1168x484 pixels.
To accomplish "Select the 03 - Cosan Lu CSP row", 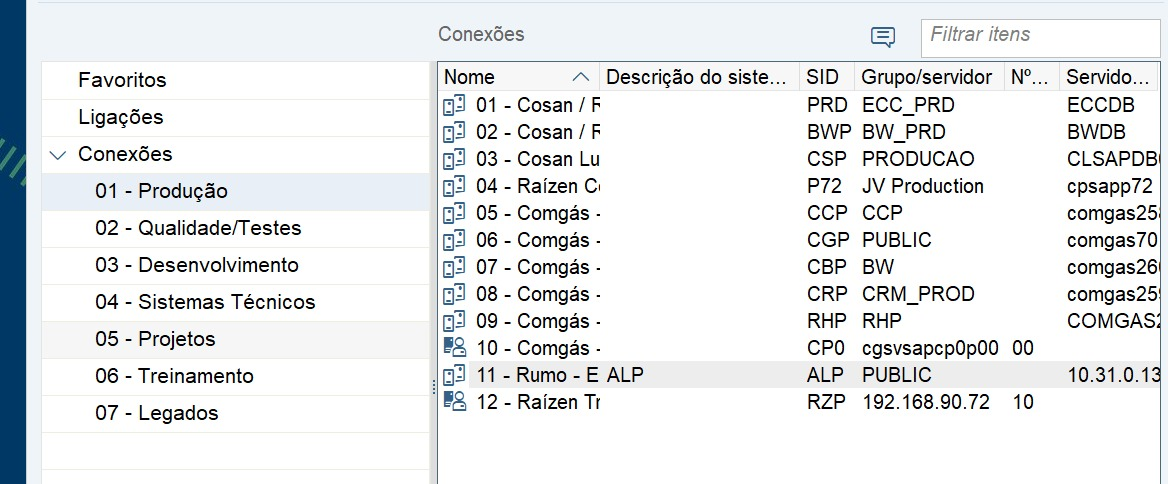I will tap(803, 159).
